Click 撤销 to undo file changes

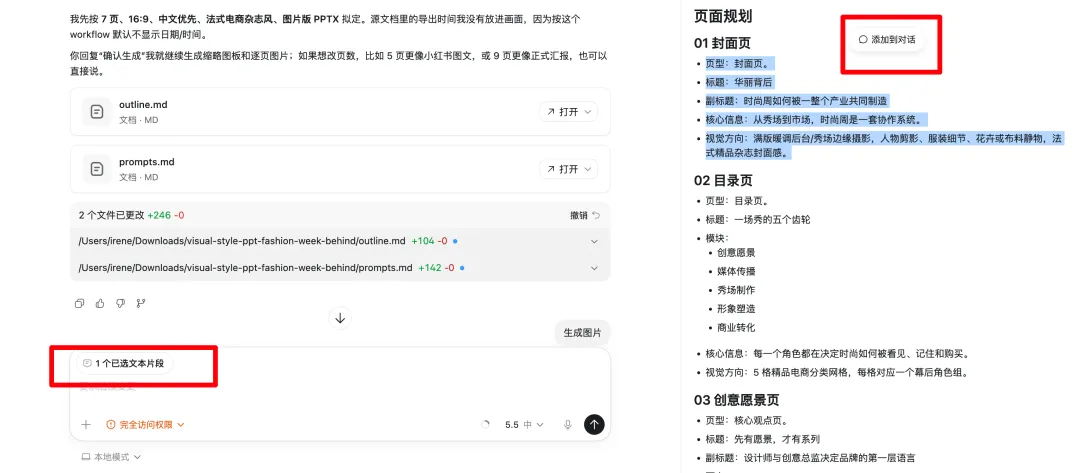pos(584,215)
